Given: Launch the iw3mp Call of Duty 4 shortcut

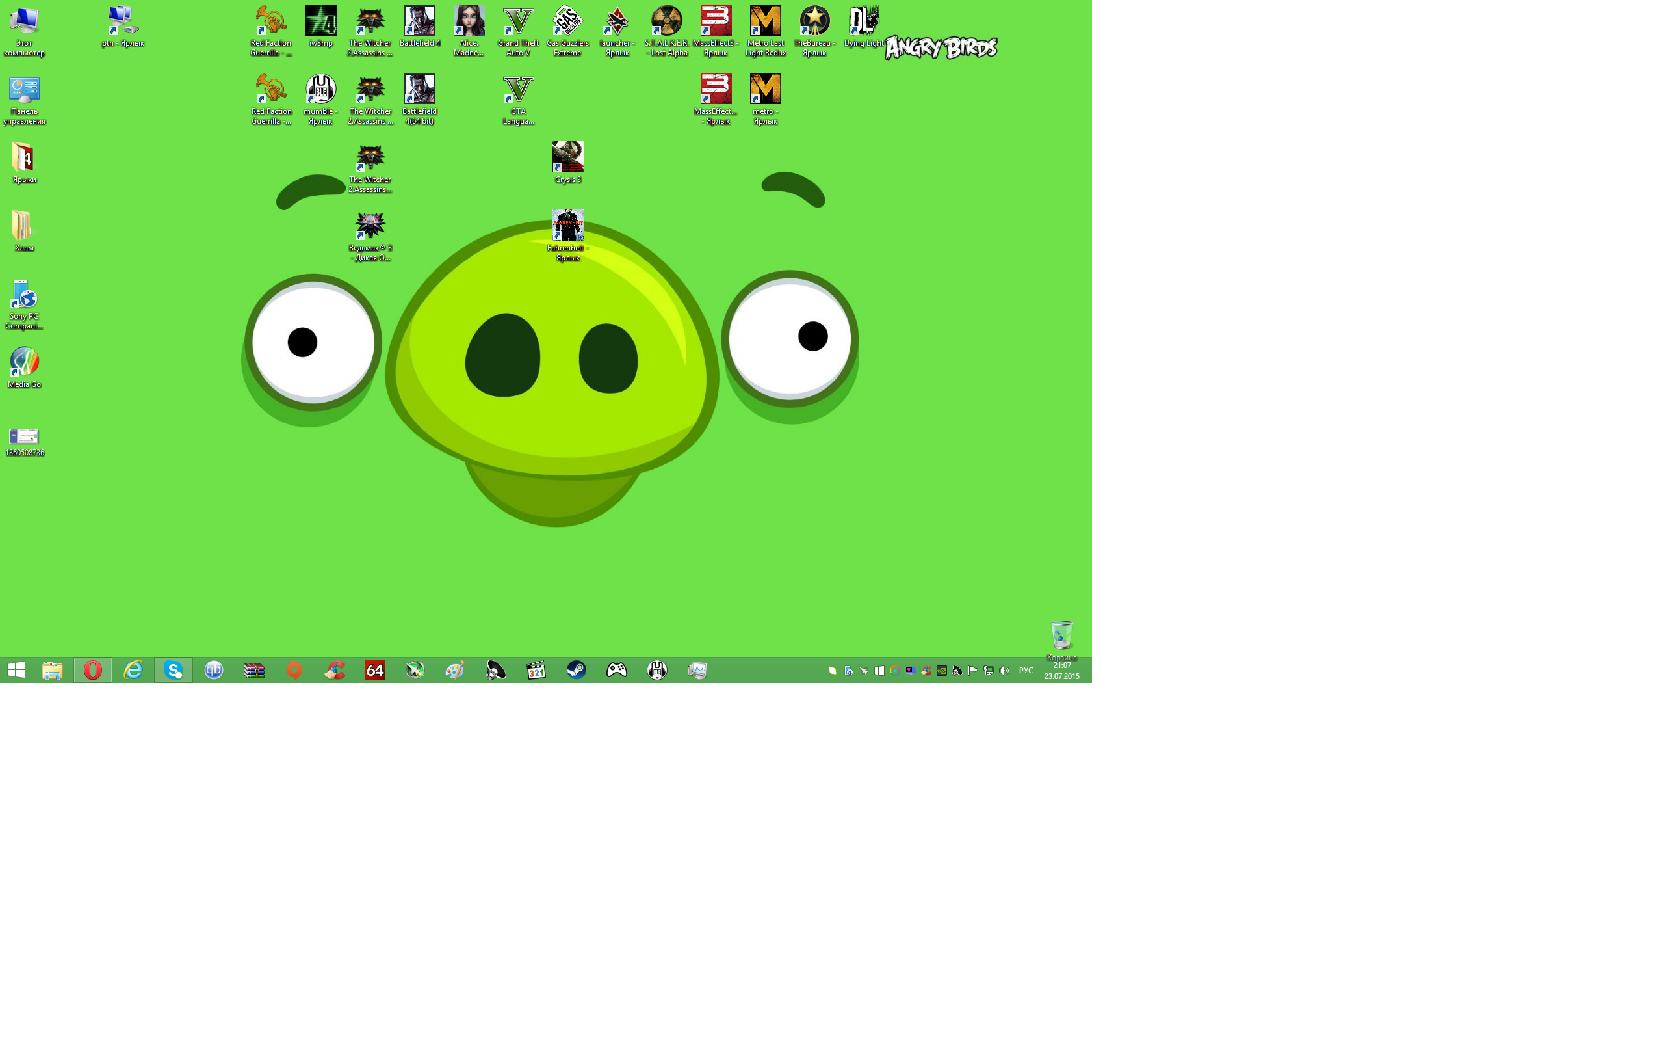Looking at the screenshot, I should (x=320, y=27).
